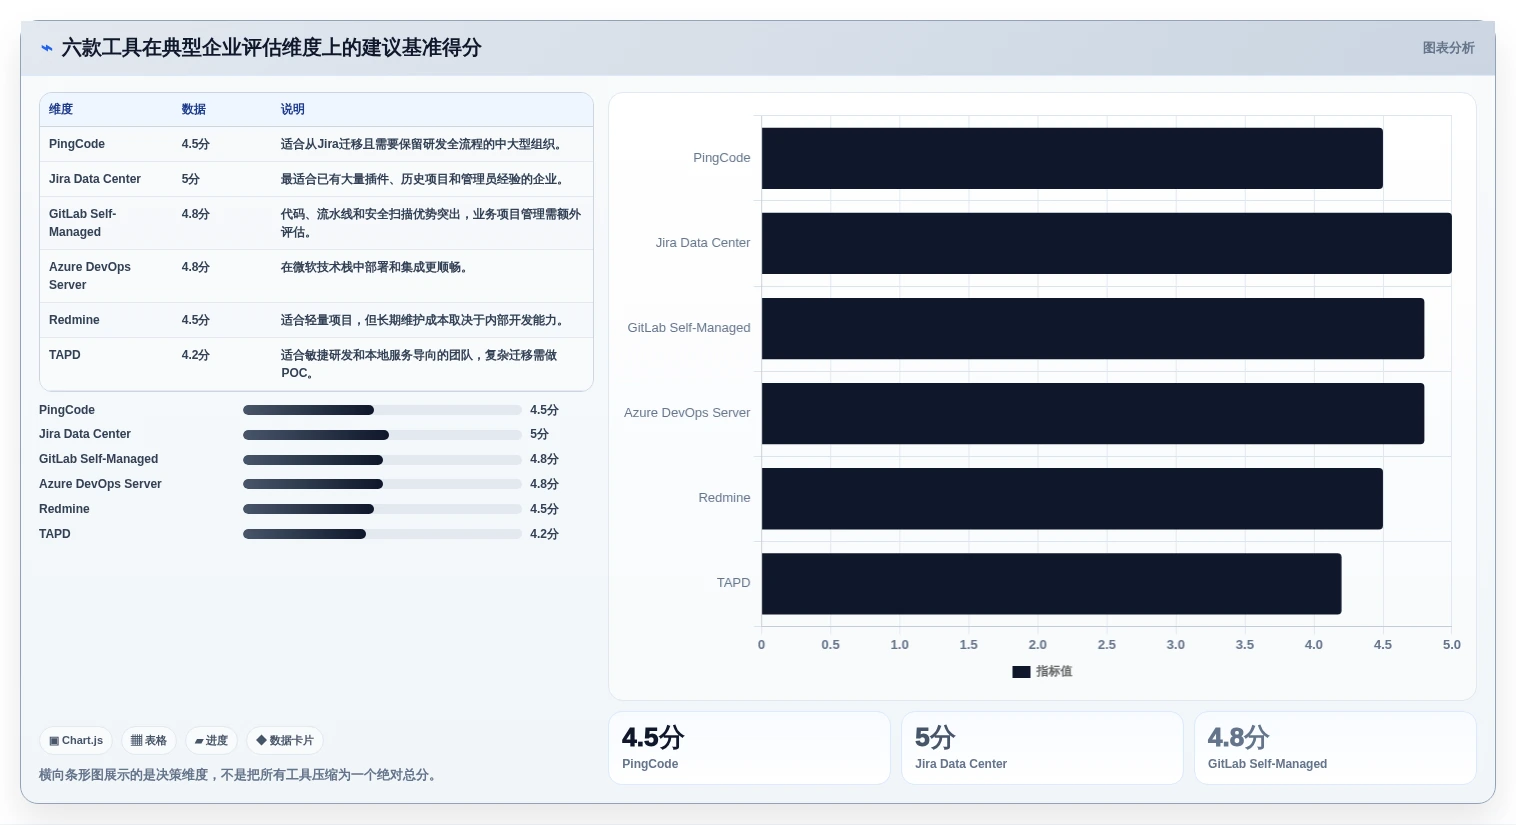This screenshot has height=825, width=1516.
Task: Select the GitLab Self-Managed table cell
Action: point(83,223)
